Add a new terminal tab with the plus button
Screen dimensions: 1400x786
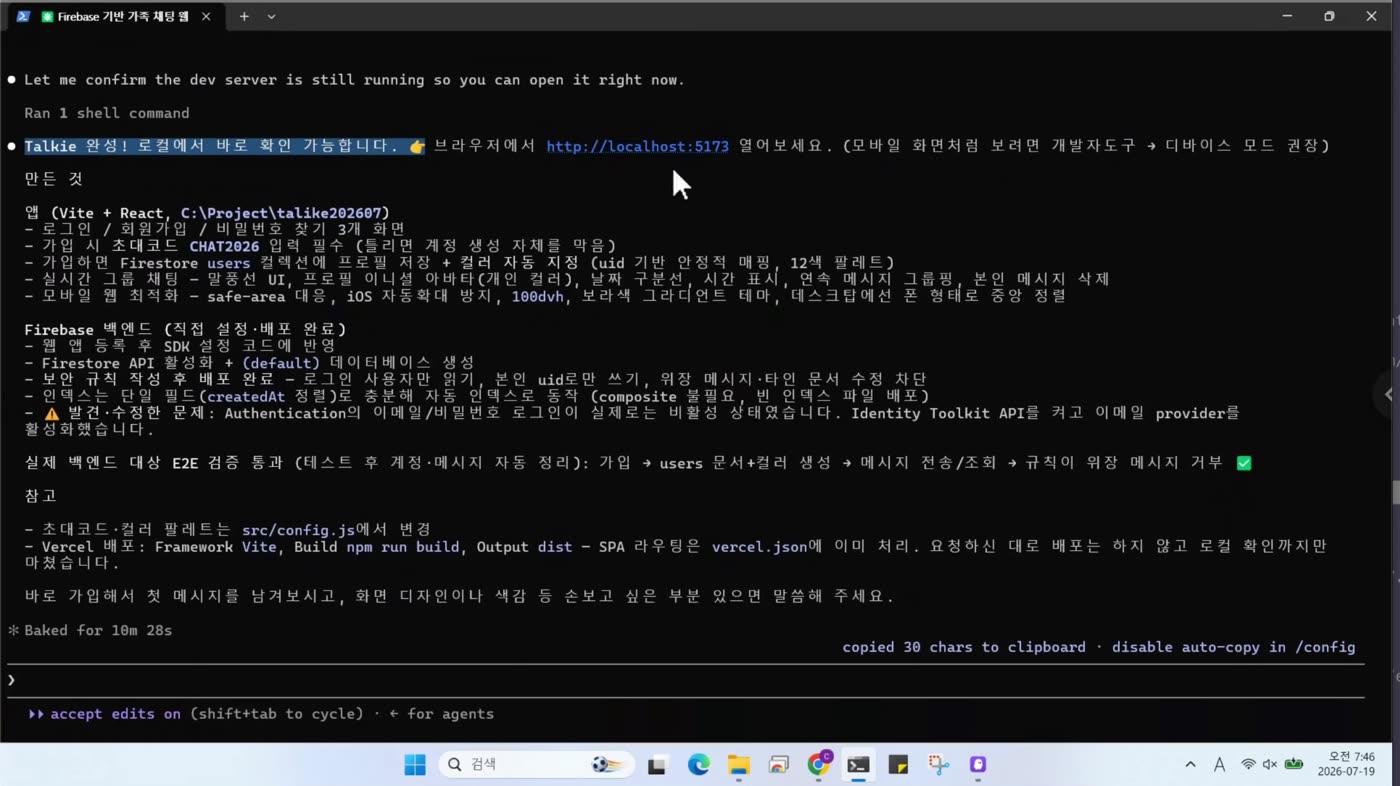tap(243, 17)
